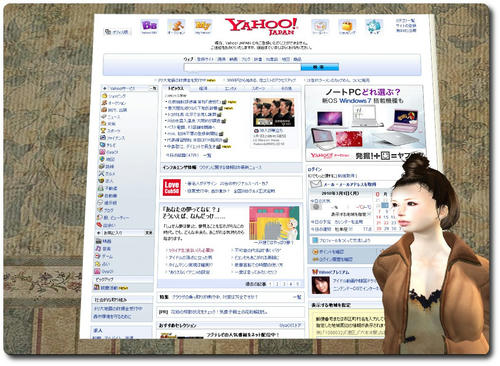The width and height of the screenshot is (500, 366).
Task: Select ウェブ search category above search box
Action: click(x=188, y=59)
